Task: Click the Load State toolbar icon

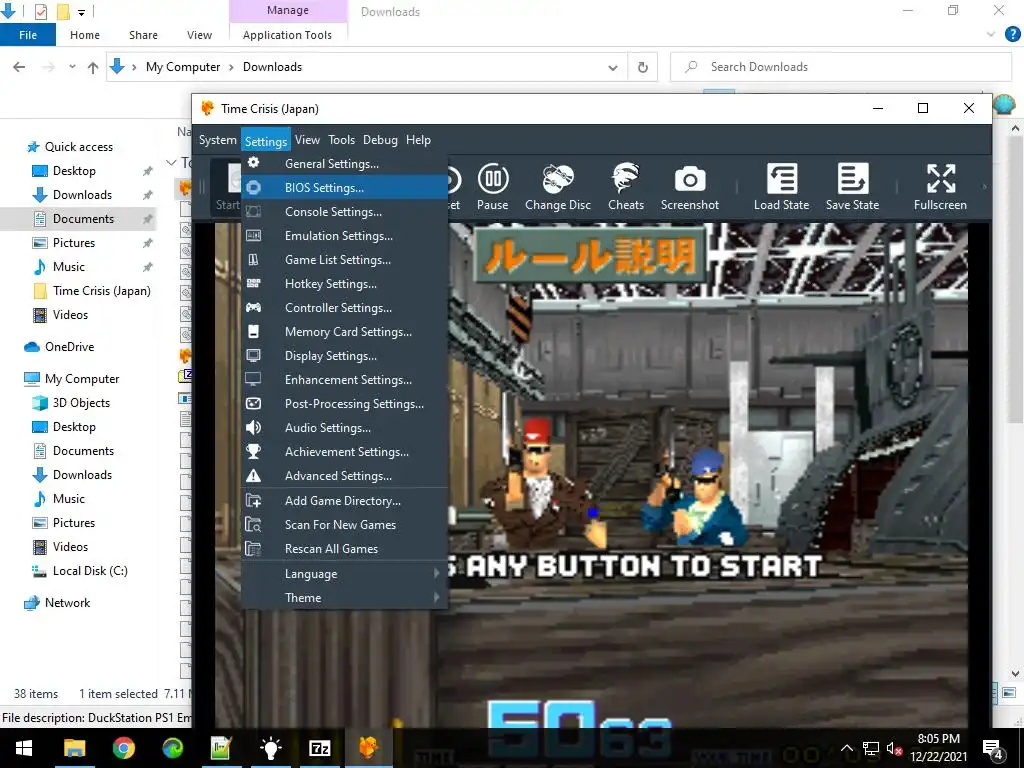Action: click(x=781, y=187)
